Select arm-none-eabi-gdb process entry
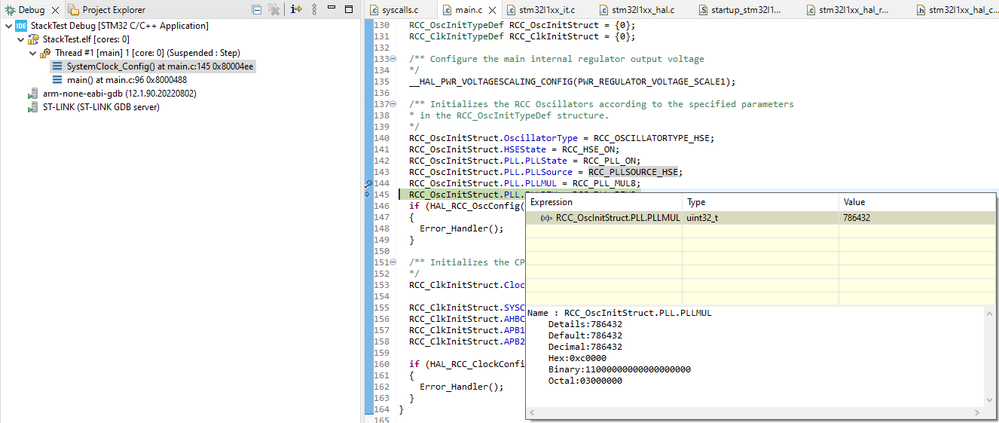 click(119, 93)
